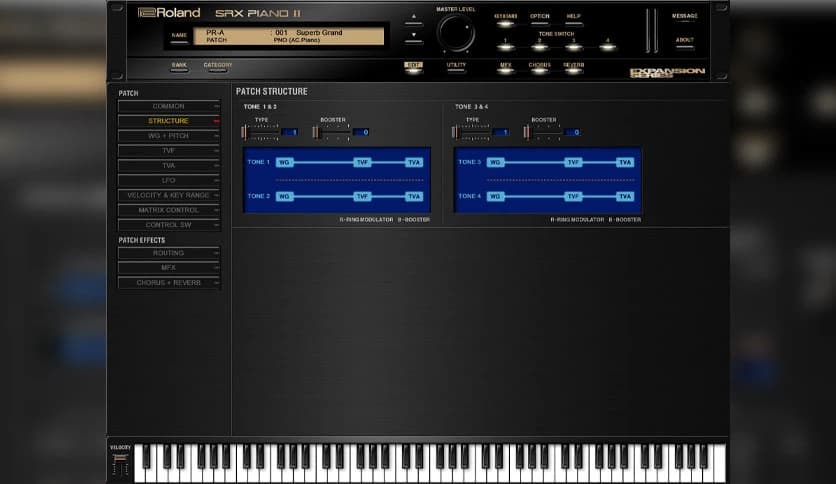Click the patch down arrow button

pos(413,37)
